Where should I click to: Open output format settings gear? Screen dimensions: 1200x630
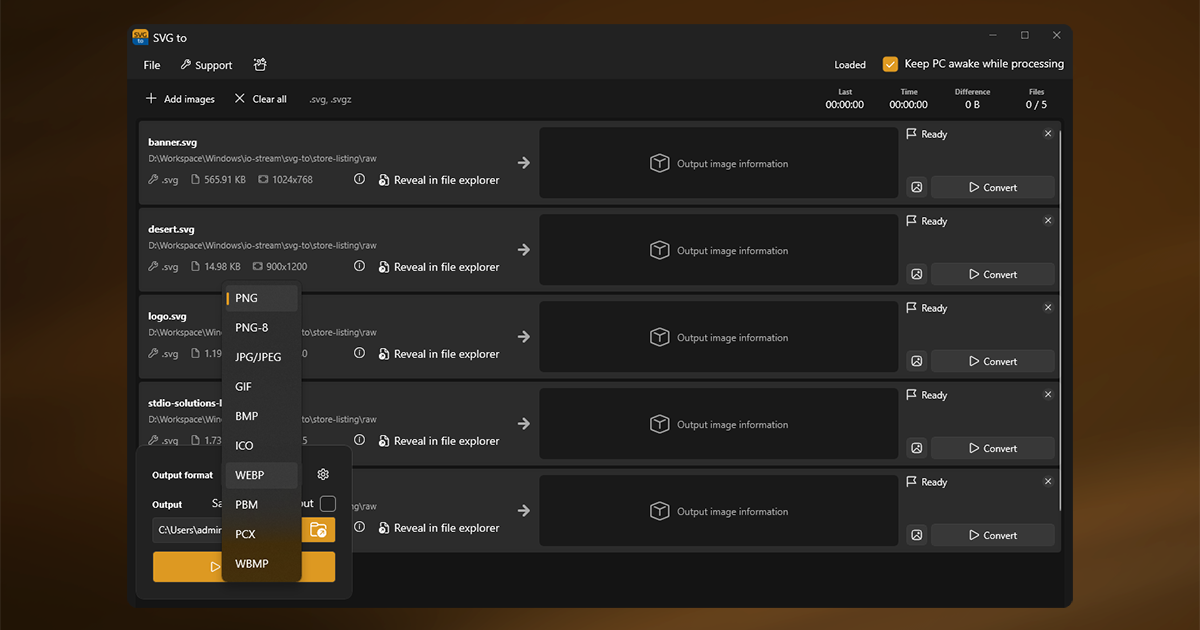pos(323,475)
